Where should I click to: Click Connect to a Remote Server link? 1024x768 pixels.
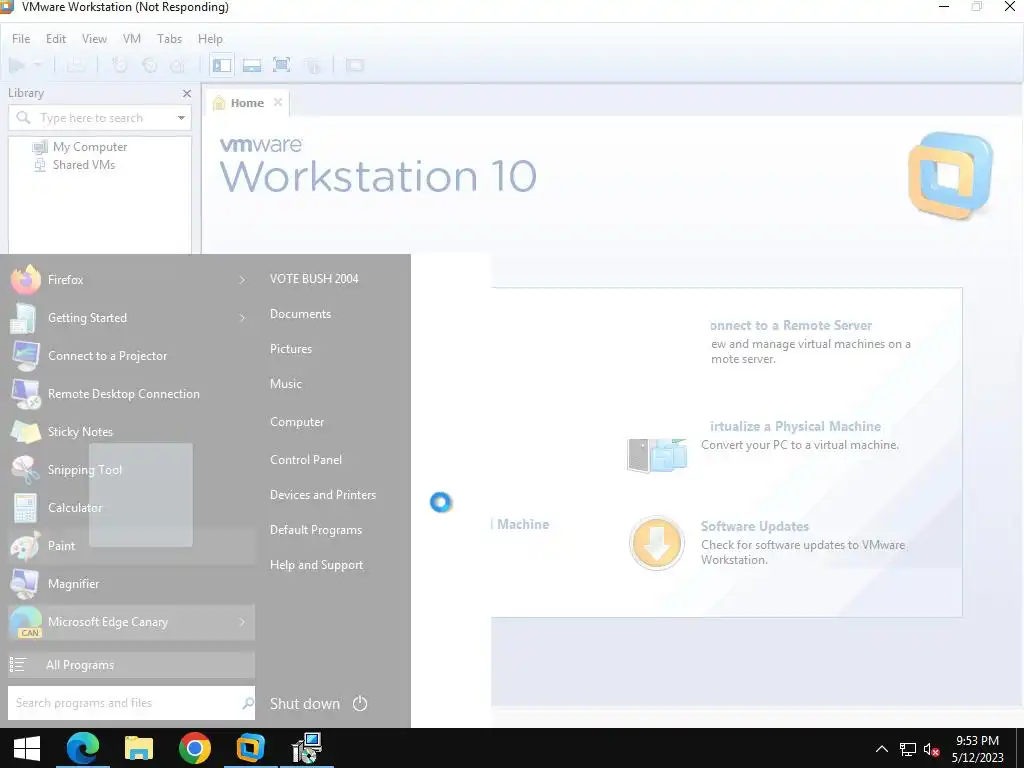[791, 325]
